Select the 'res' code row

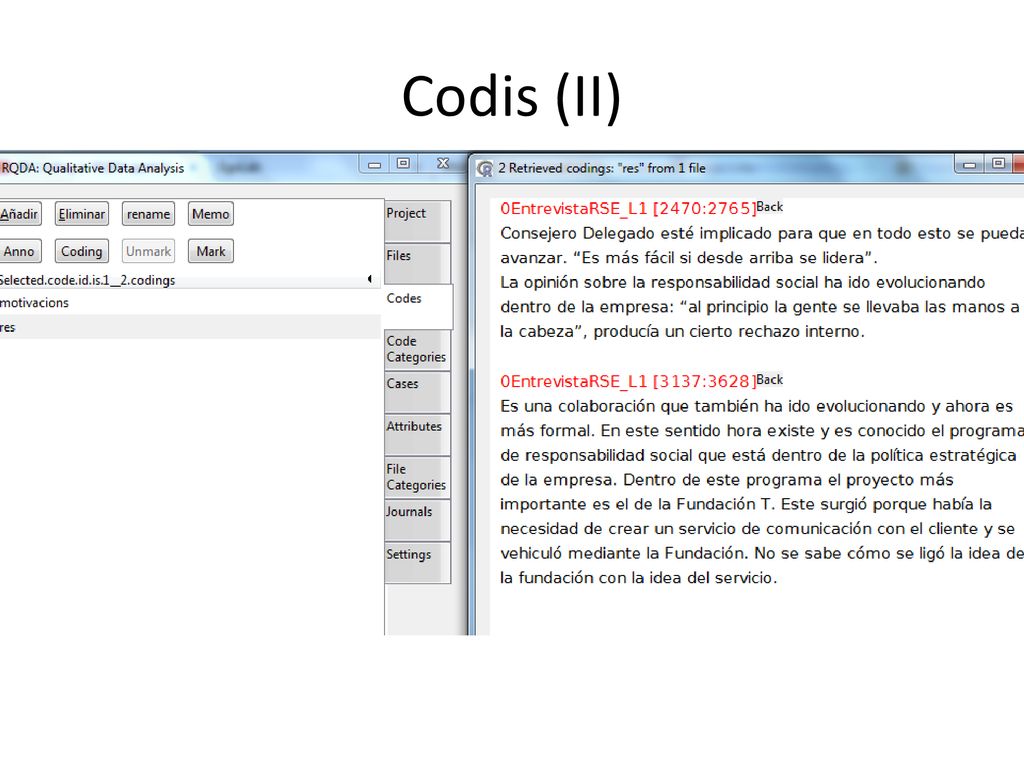(x=190, y=327)
